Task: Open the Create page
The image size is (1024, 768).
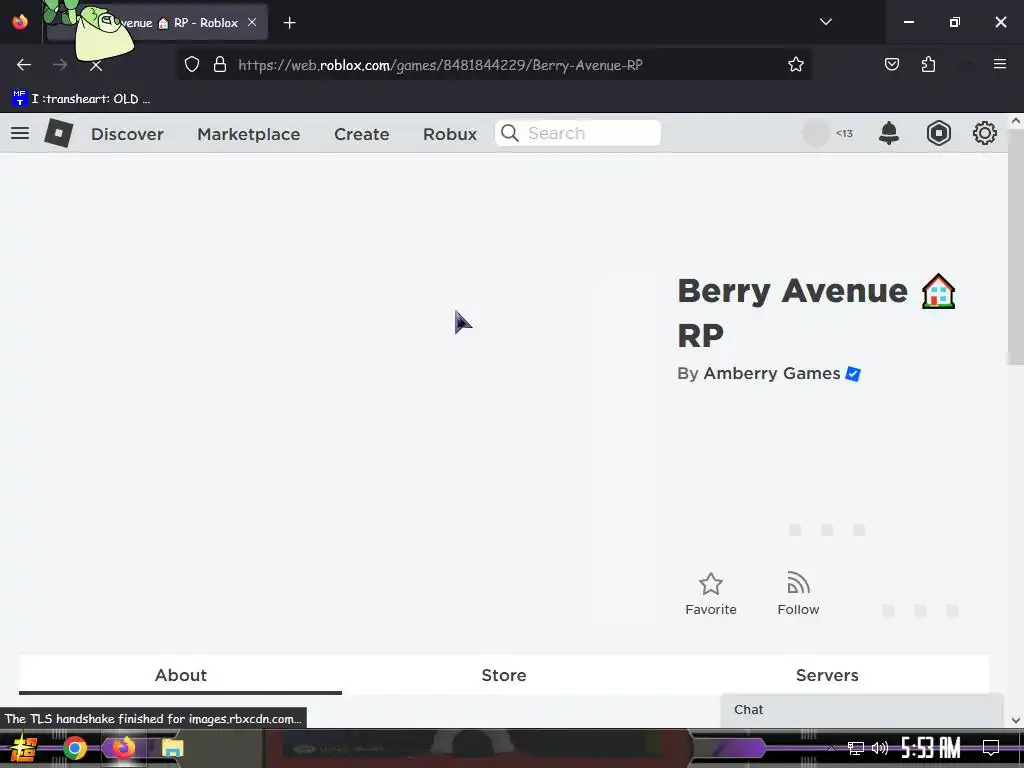Action: click(362, 134)
